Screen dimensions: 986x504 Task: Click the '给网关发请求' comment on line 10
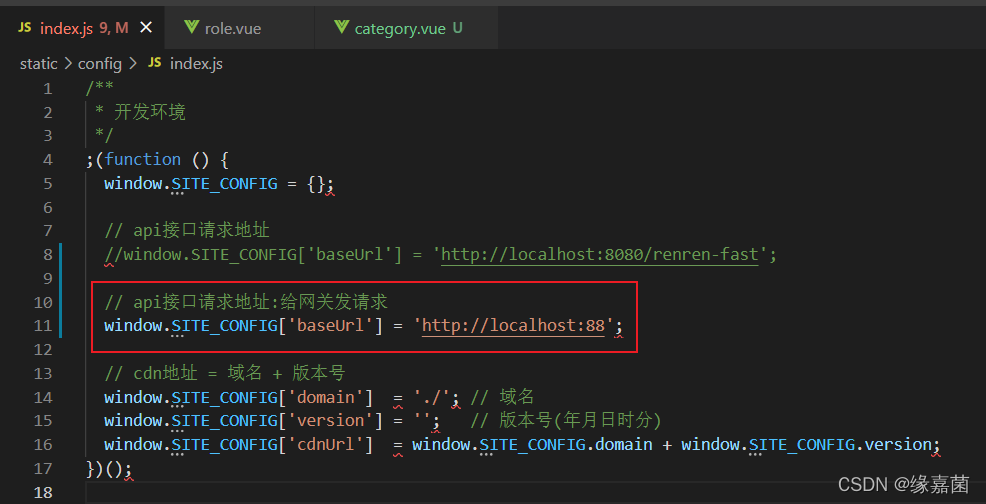pos(336,302)
